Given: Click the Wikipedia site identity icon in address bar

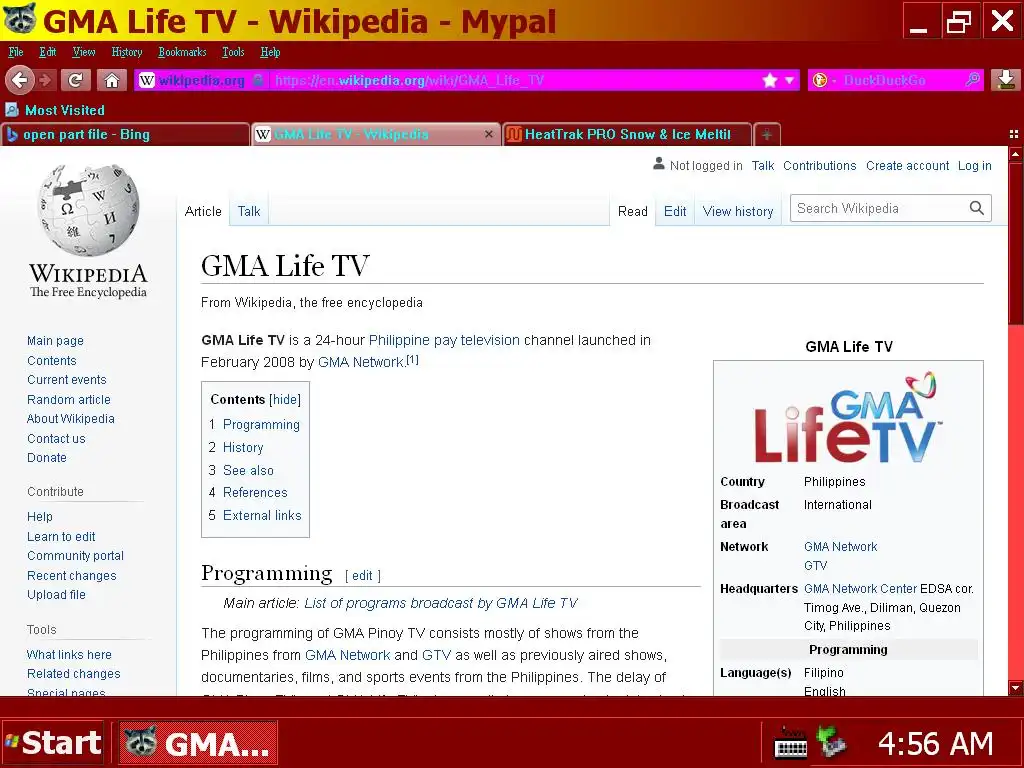Looking at the screenshot, I should tap(148, 80).
